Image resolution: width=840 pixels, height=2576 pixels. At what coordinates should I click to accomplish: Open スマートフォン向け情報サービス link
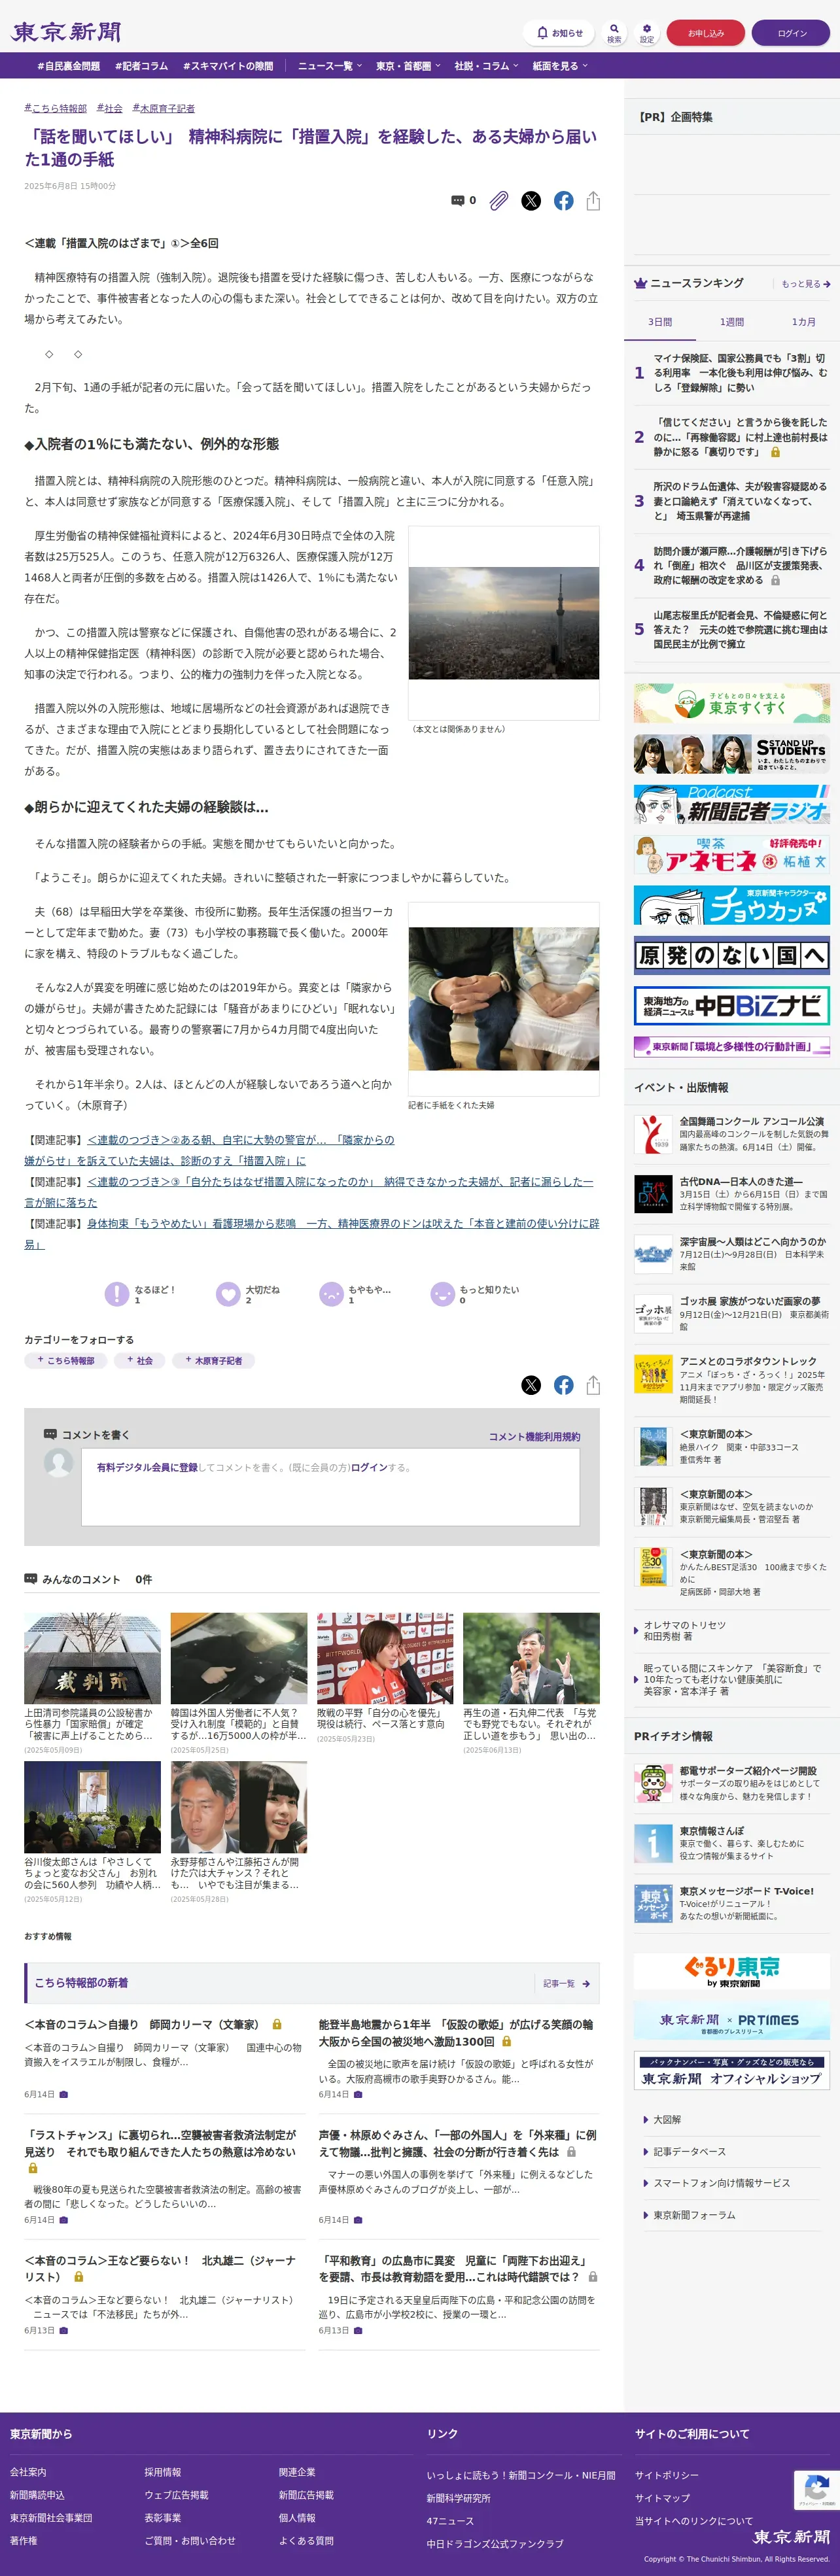click(x=721, y=2183)
